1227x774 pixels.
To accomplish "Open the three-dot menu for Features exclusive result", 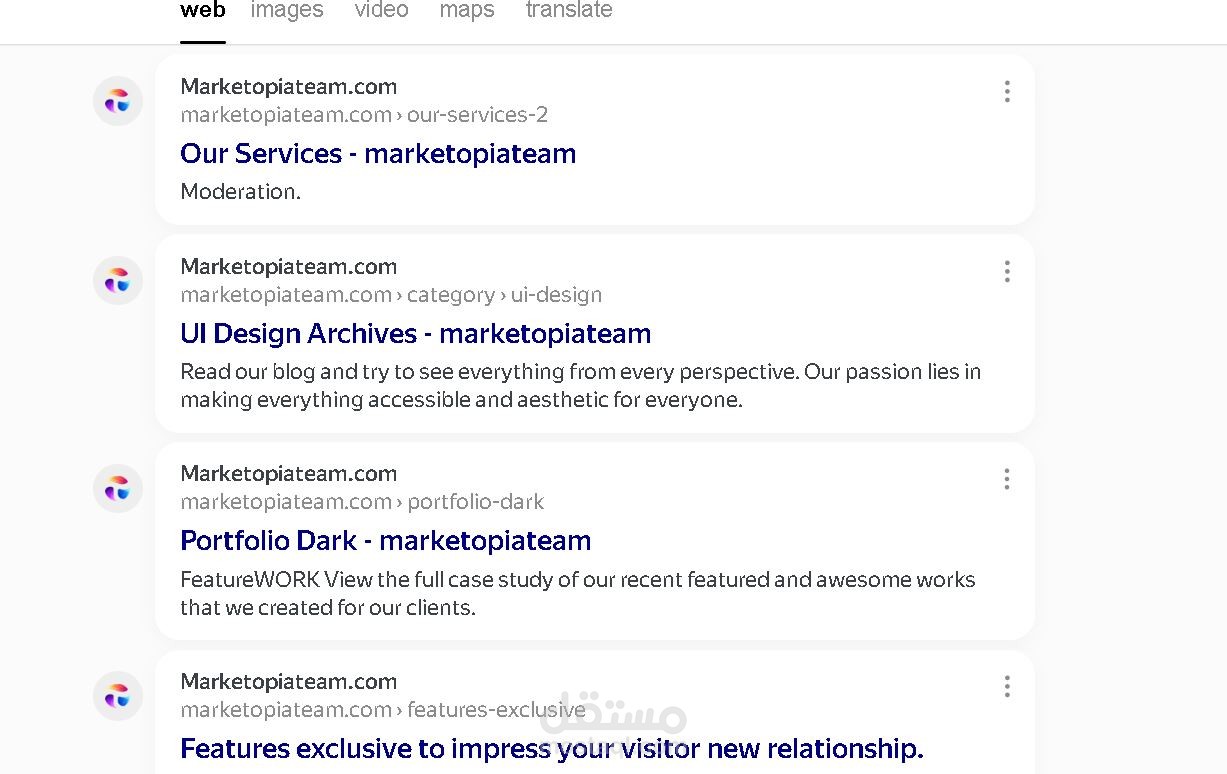I will click(x=1007, y=686).
